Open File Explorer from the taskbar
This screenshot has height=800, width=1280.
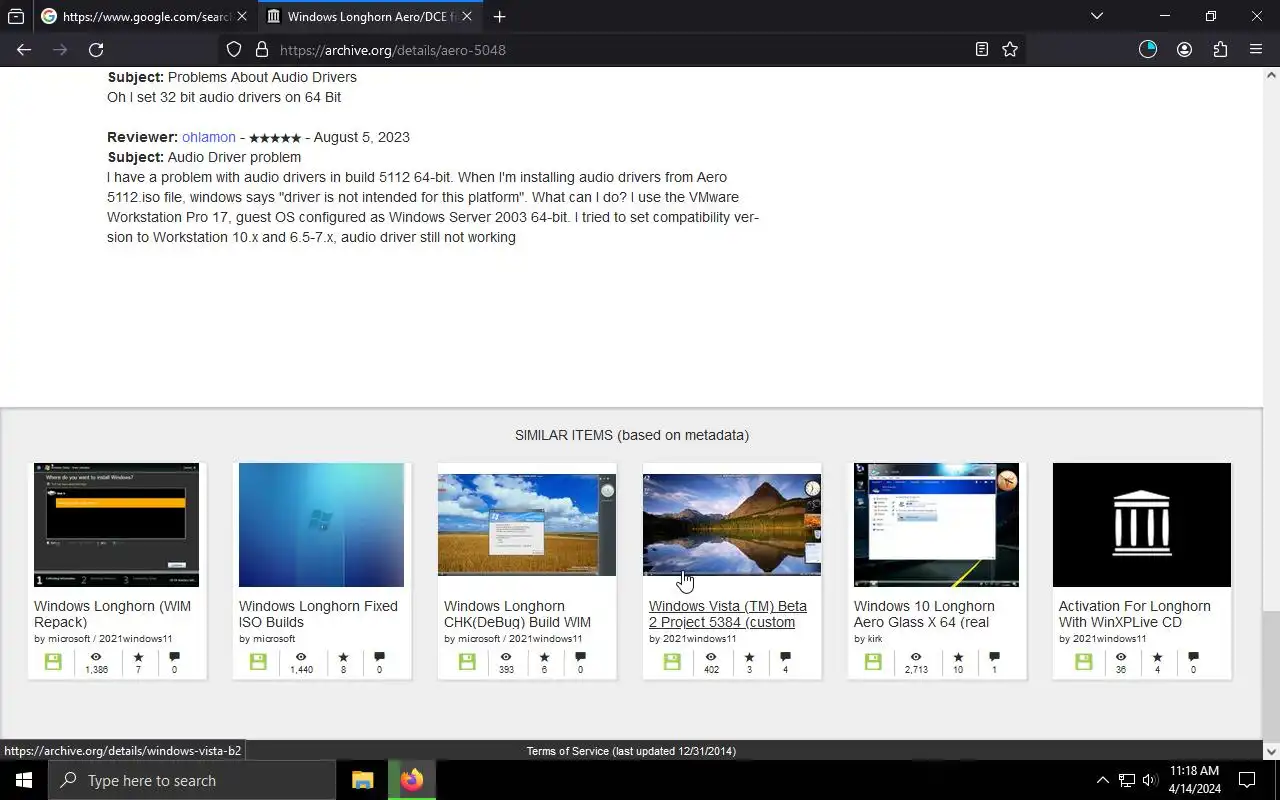coord(362,780)
